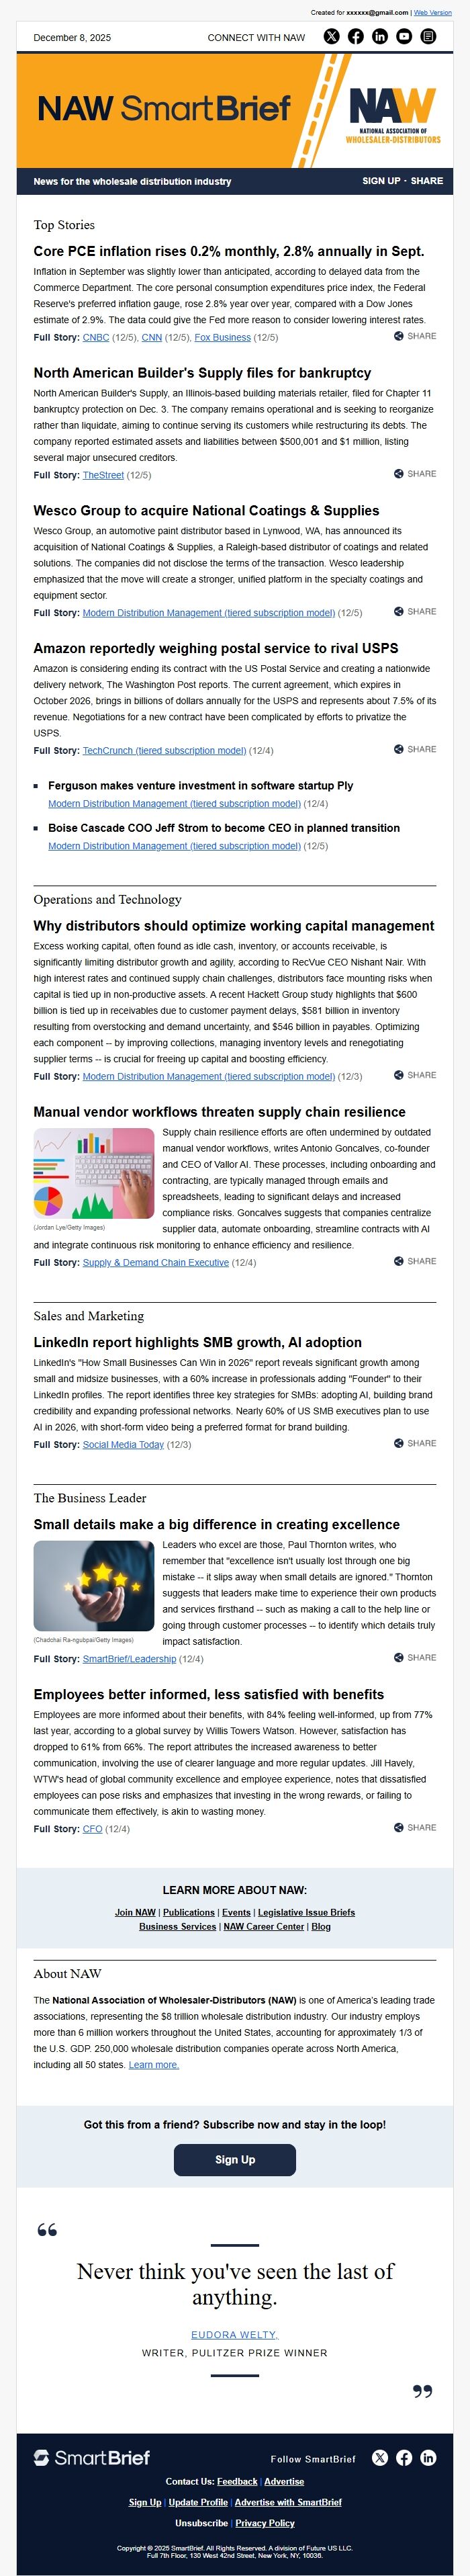
Task: Click the footer SmartBrief LinkedIn icon
Action: (x=428, y=2458)
